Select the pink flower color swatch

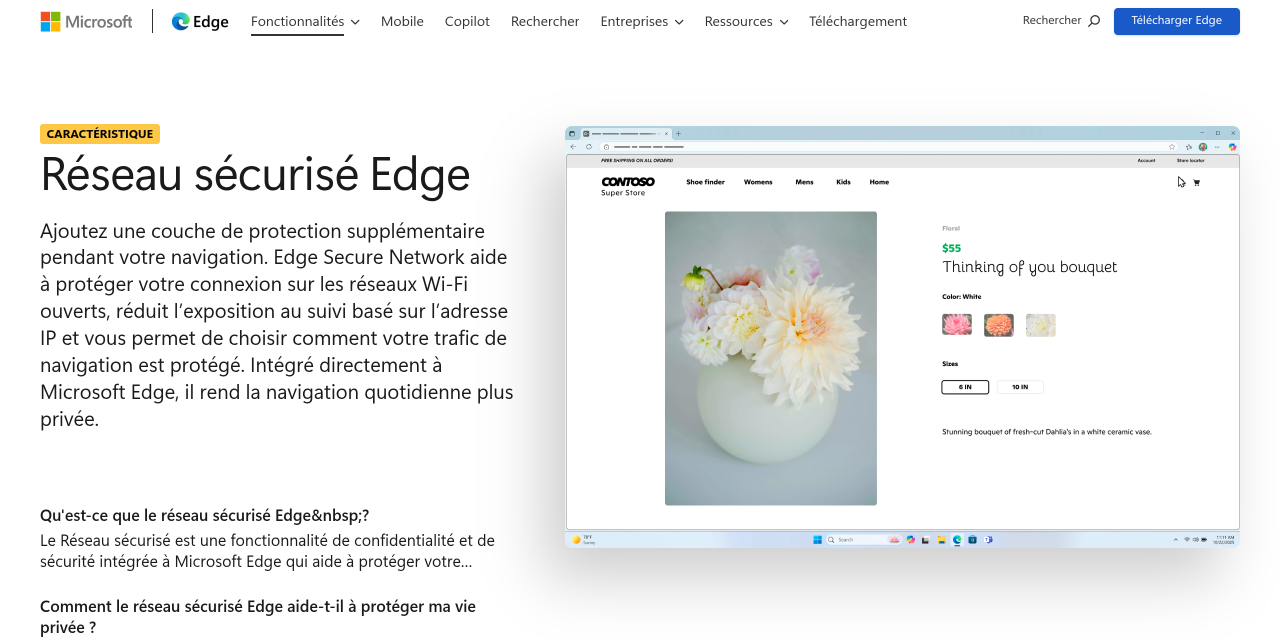[957, 325]
